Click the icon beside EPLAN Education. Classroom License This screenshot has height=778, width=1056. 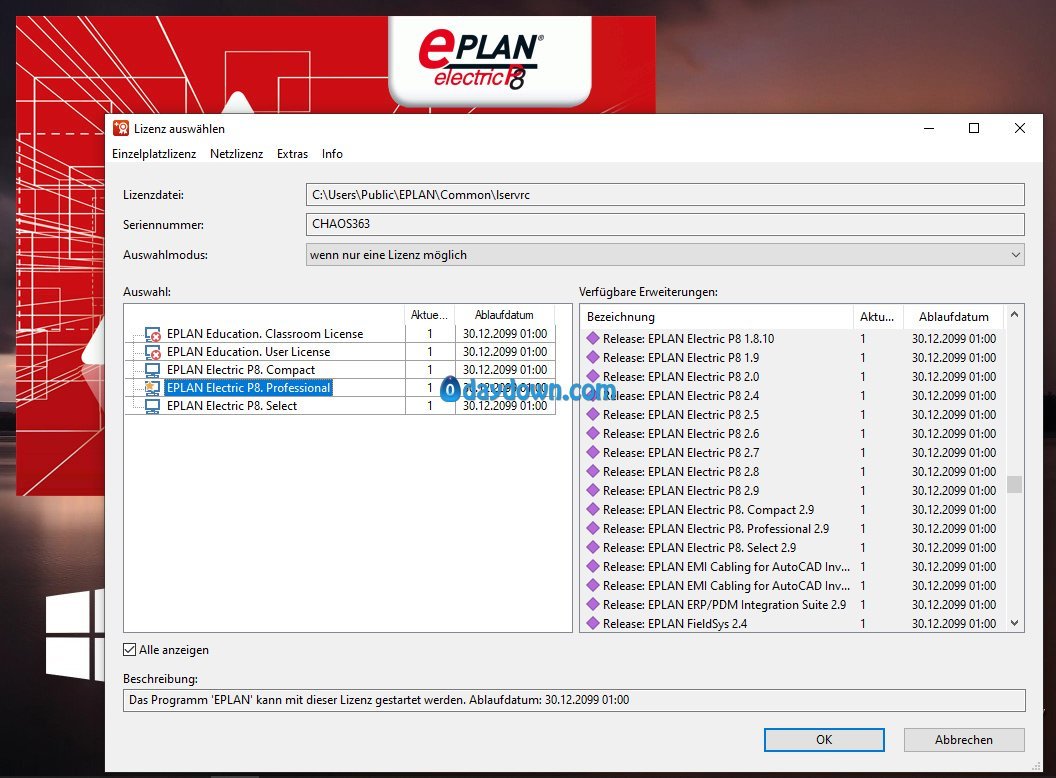[x=153, y=334]
